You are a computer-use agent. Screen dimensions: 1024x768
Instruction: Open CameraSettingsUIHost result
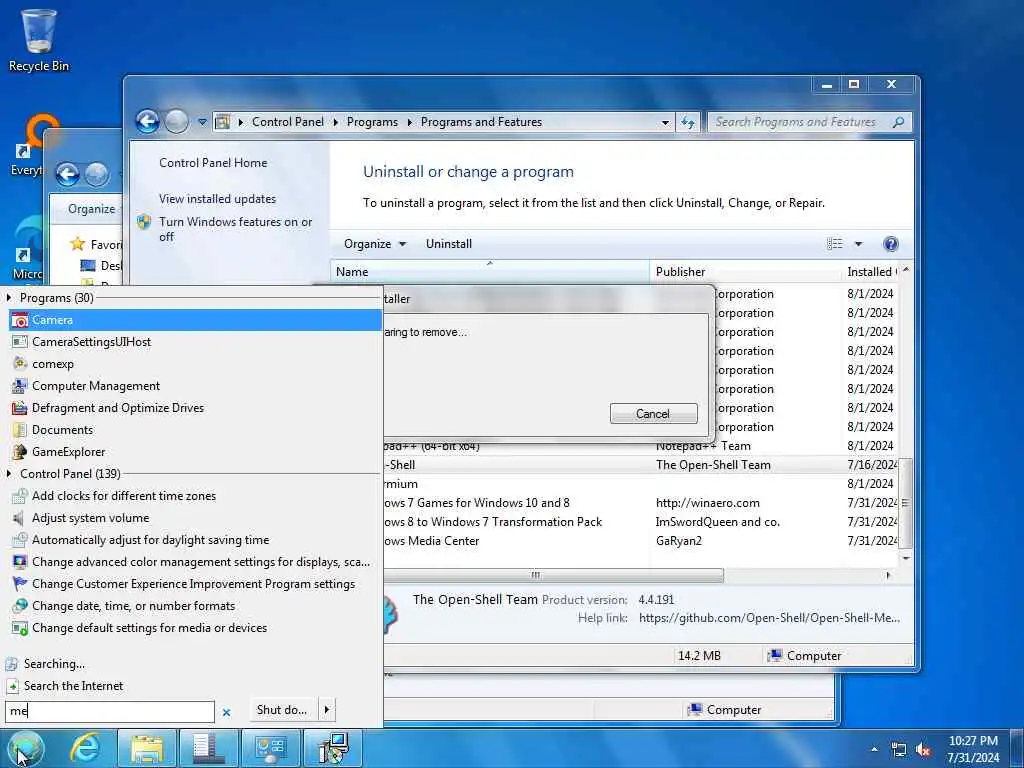[195, 342]
